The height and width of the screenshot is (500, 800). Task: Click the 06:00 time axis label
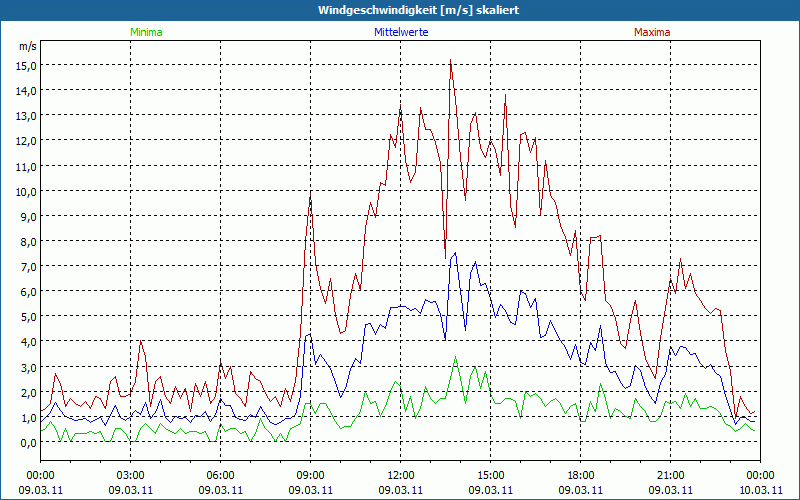(220, 476)
